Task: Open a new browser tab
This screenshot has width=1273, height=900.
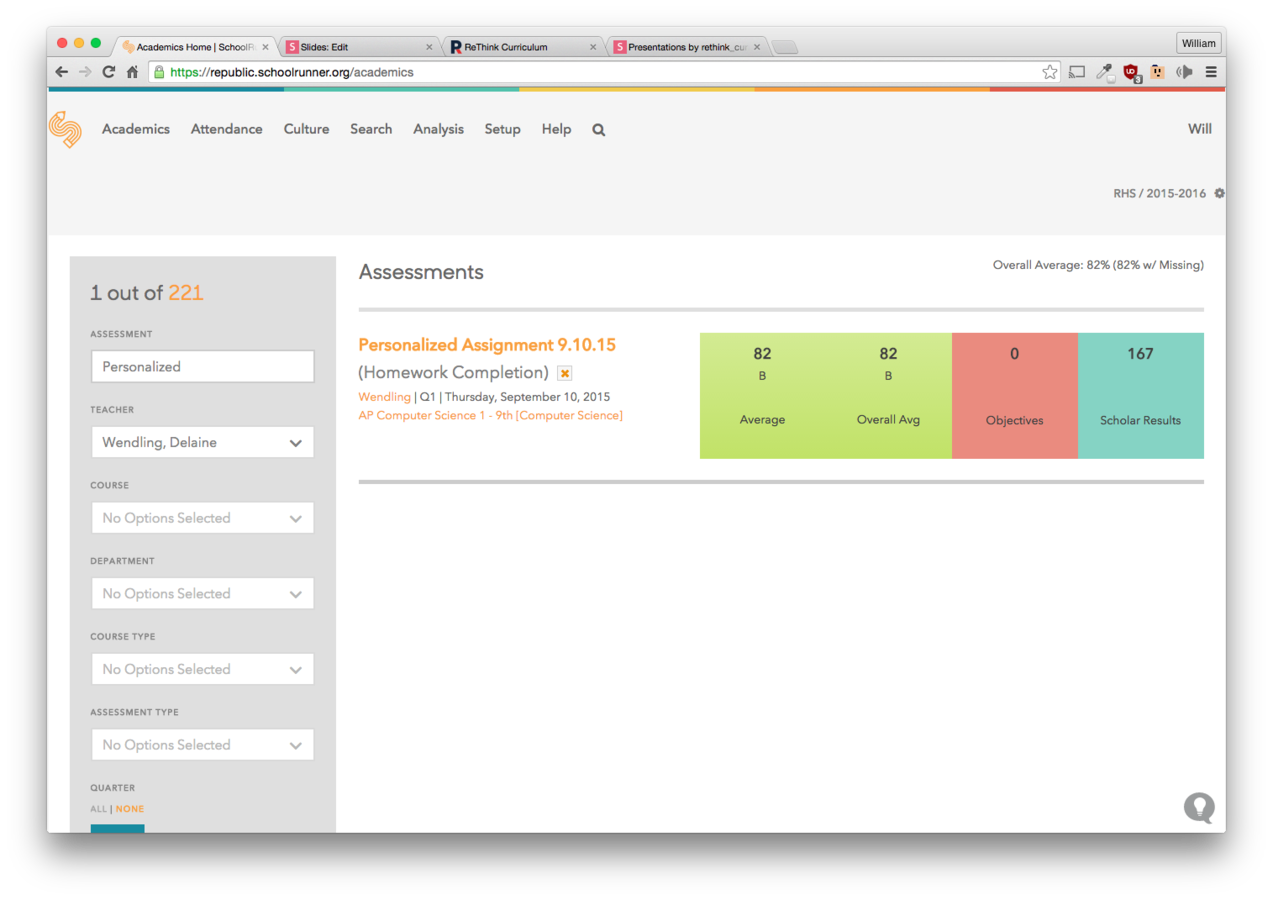Action: coord(785,47)
